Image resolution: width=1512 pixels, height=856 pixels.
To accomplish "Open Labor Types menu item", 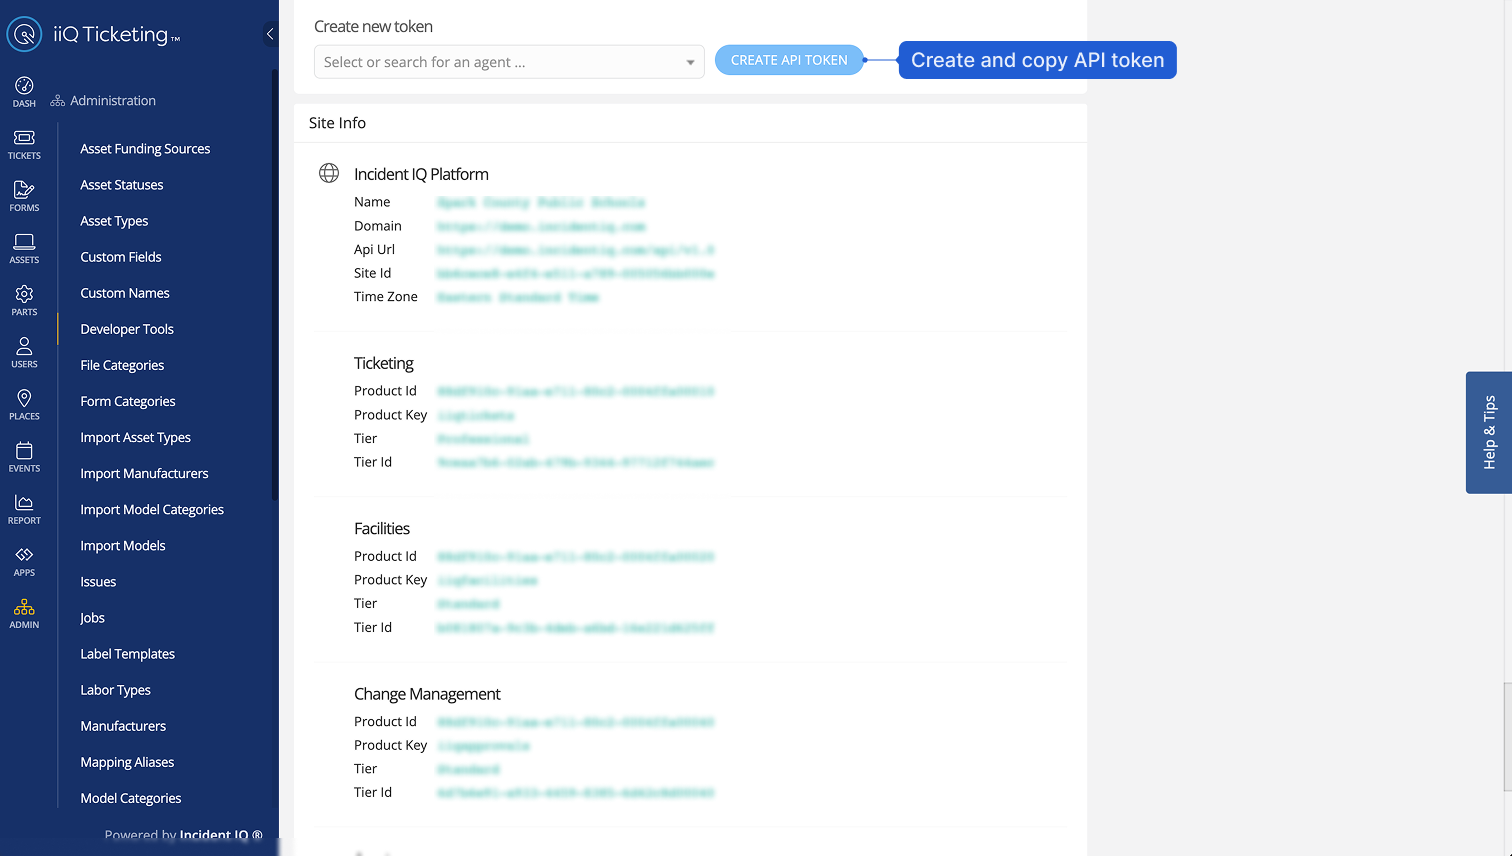I will [115, 690].
